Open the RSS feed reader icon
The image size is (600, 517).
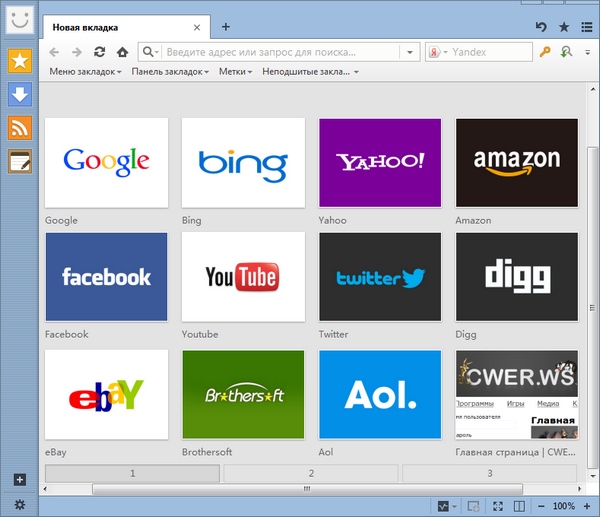click(x=19, y=127)
